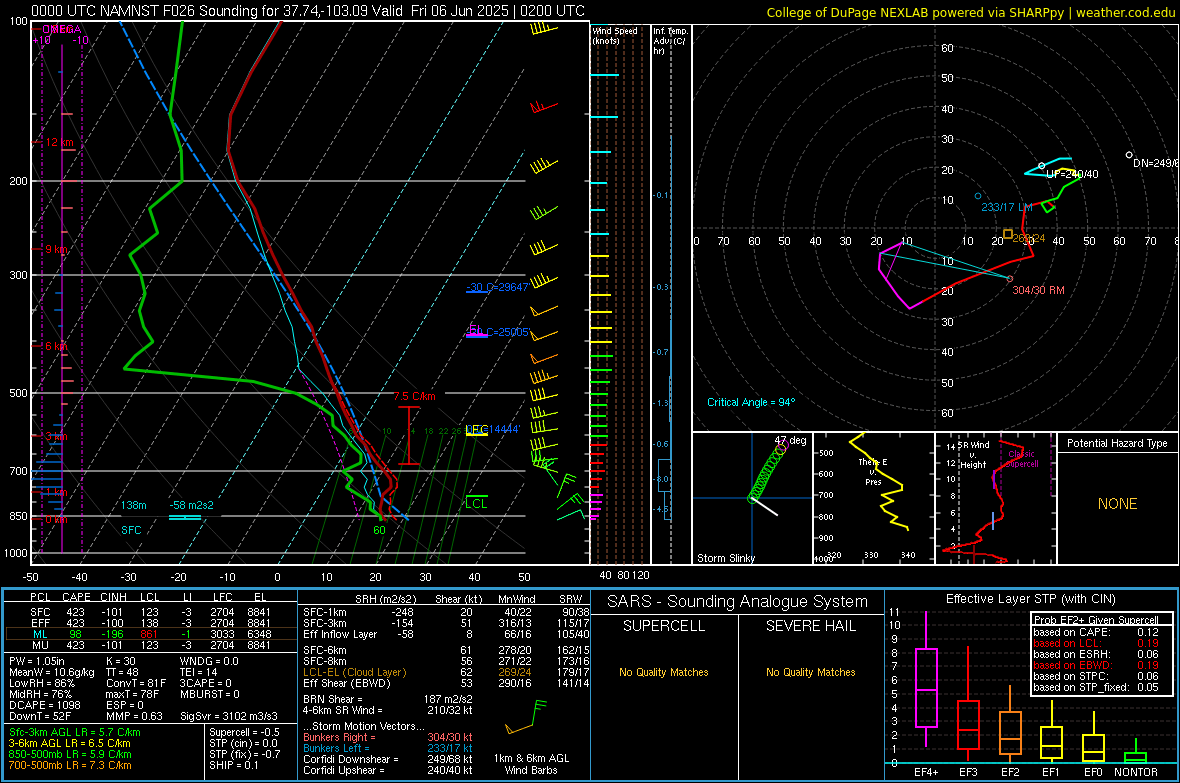Click the SUPERCELL column header

[664, 626]
